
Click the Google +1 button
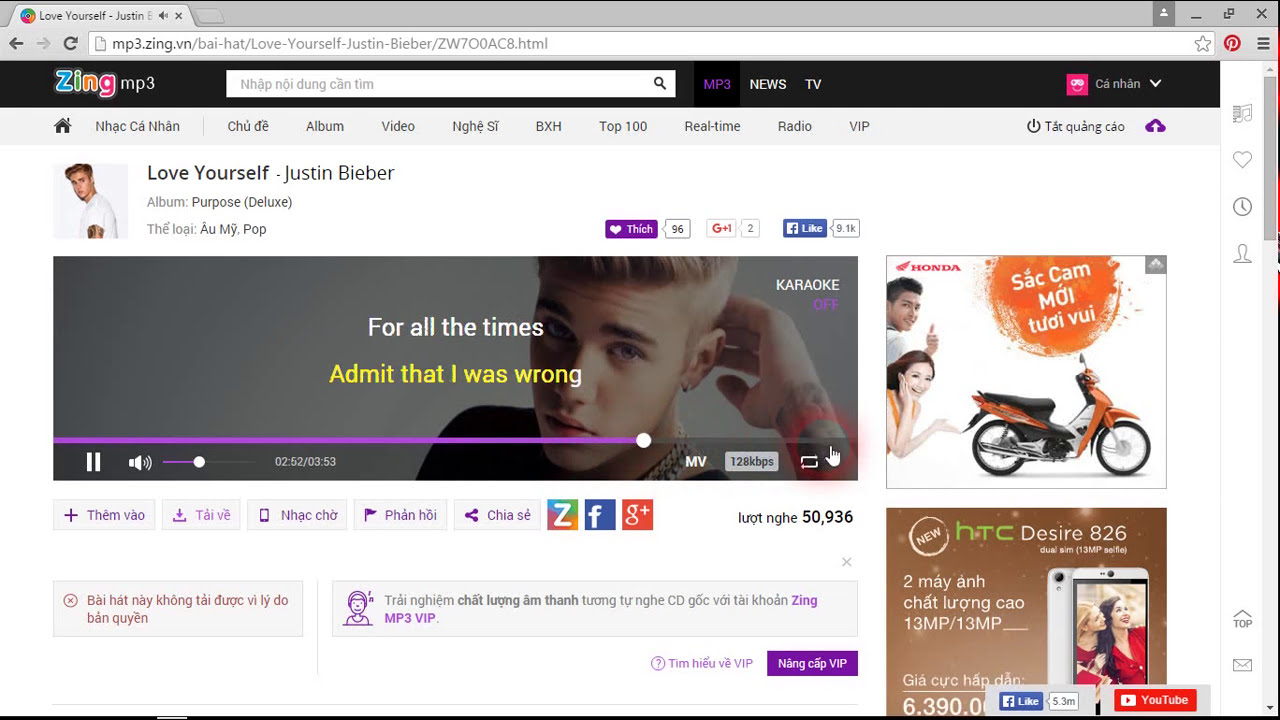point(721,229)
